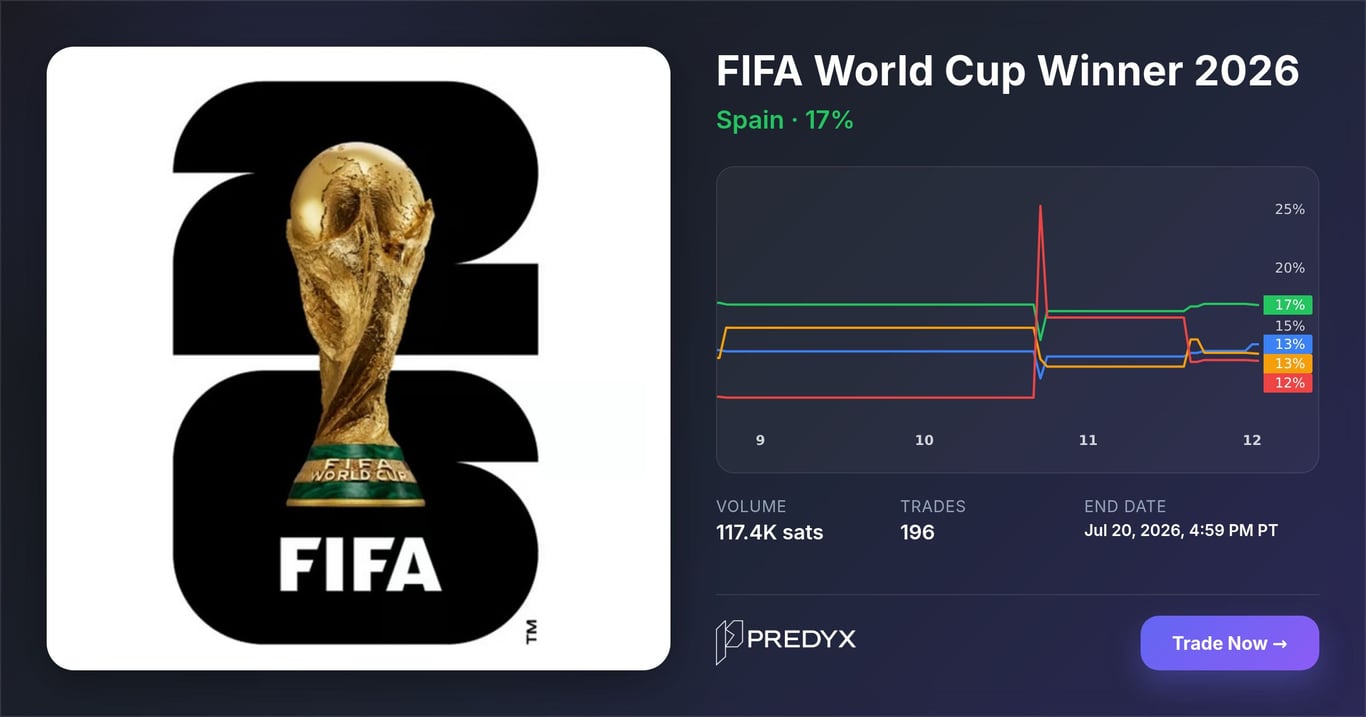This screenshot has width=1366, height=717.
Task: Click the date label 11 on chart axis
Action: coord(1088,440)
